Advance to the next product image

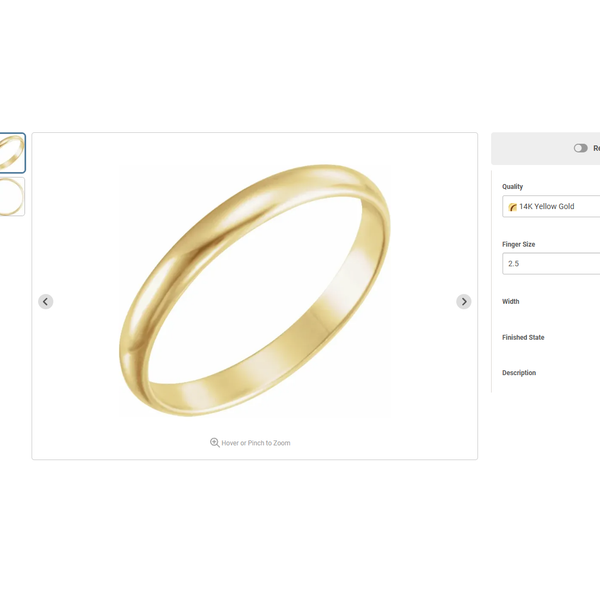tap(464, 302)
